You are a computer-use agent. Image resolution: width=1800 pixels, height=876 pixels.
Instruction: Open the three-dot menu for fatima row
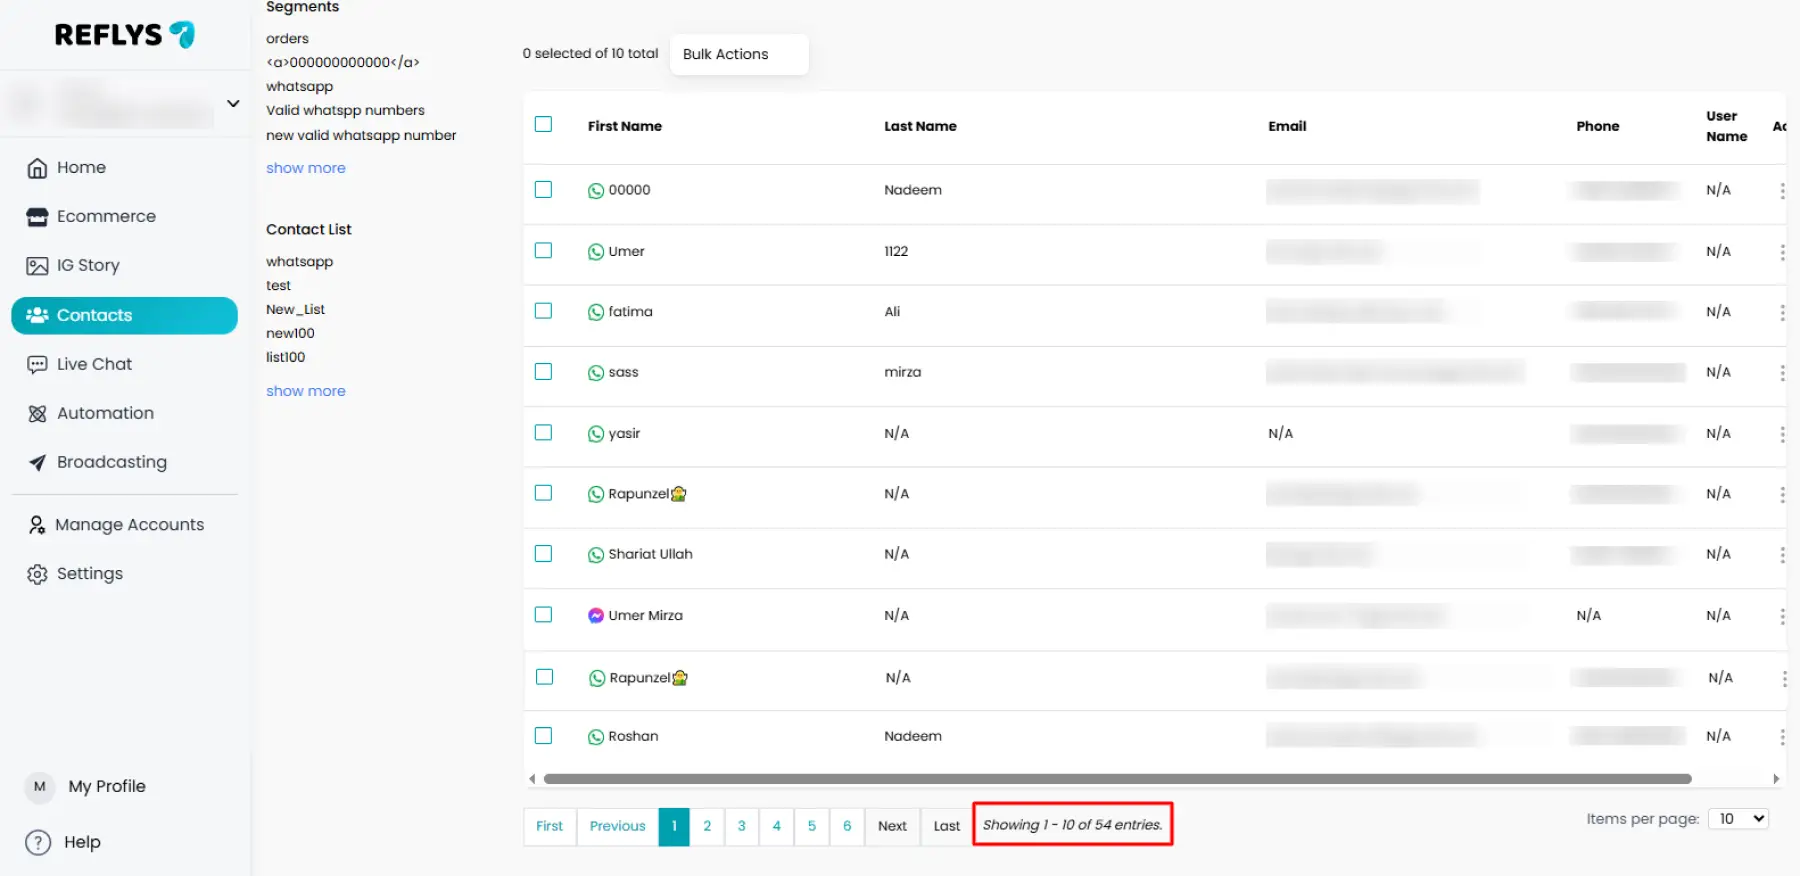click(1781, 312)
